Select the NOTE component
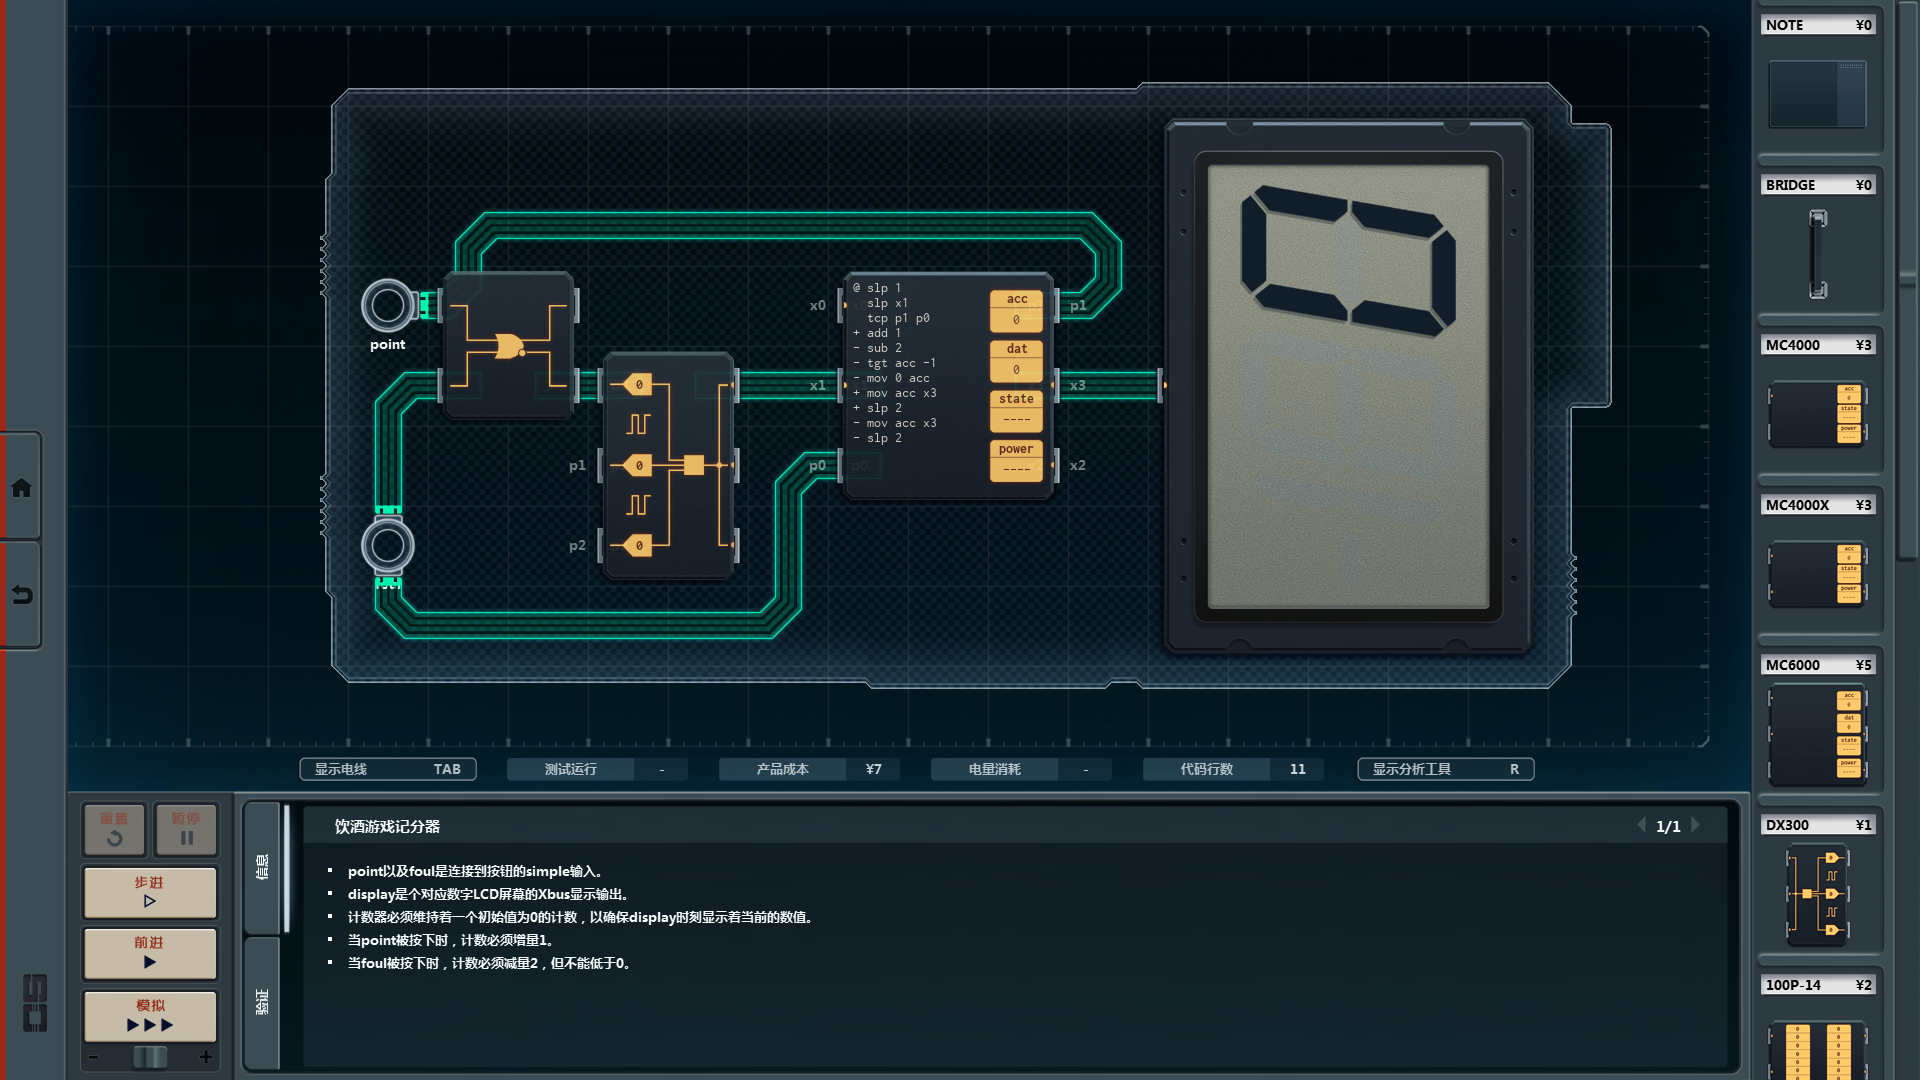Viewport: 1920px width, 1080px height. click(x=1817, y=94)
